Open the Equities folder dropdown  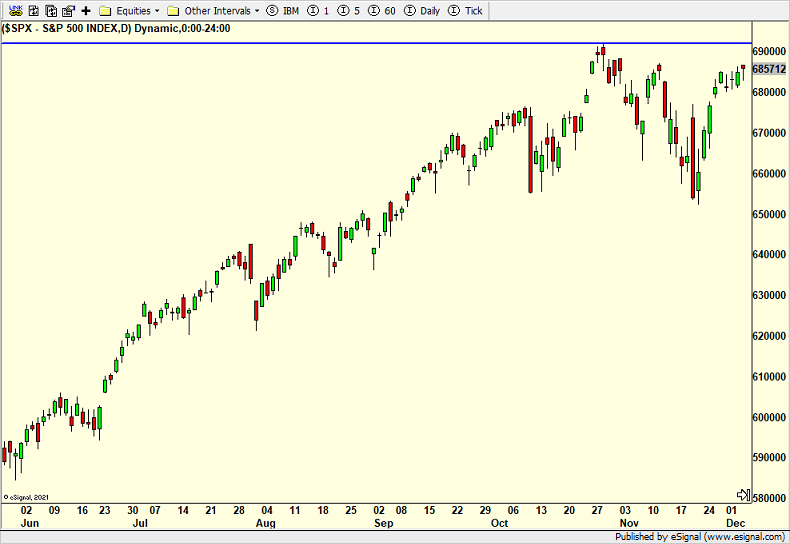[131, 11]
